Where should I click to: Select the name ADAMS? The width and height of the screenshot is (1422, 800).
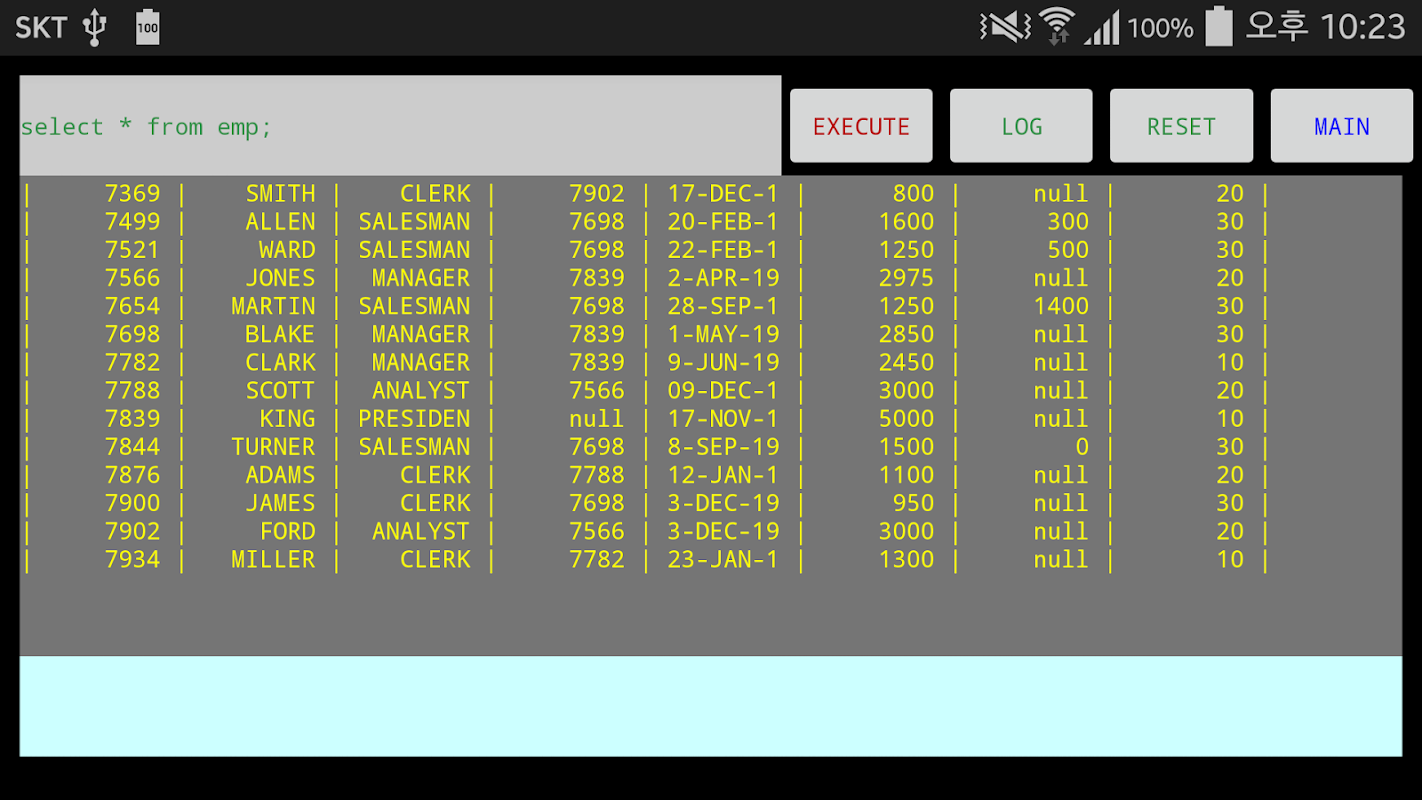click(280, 475)
